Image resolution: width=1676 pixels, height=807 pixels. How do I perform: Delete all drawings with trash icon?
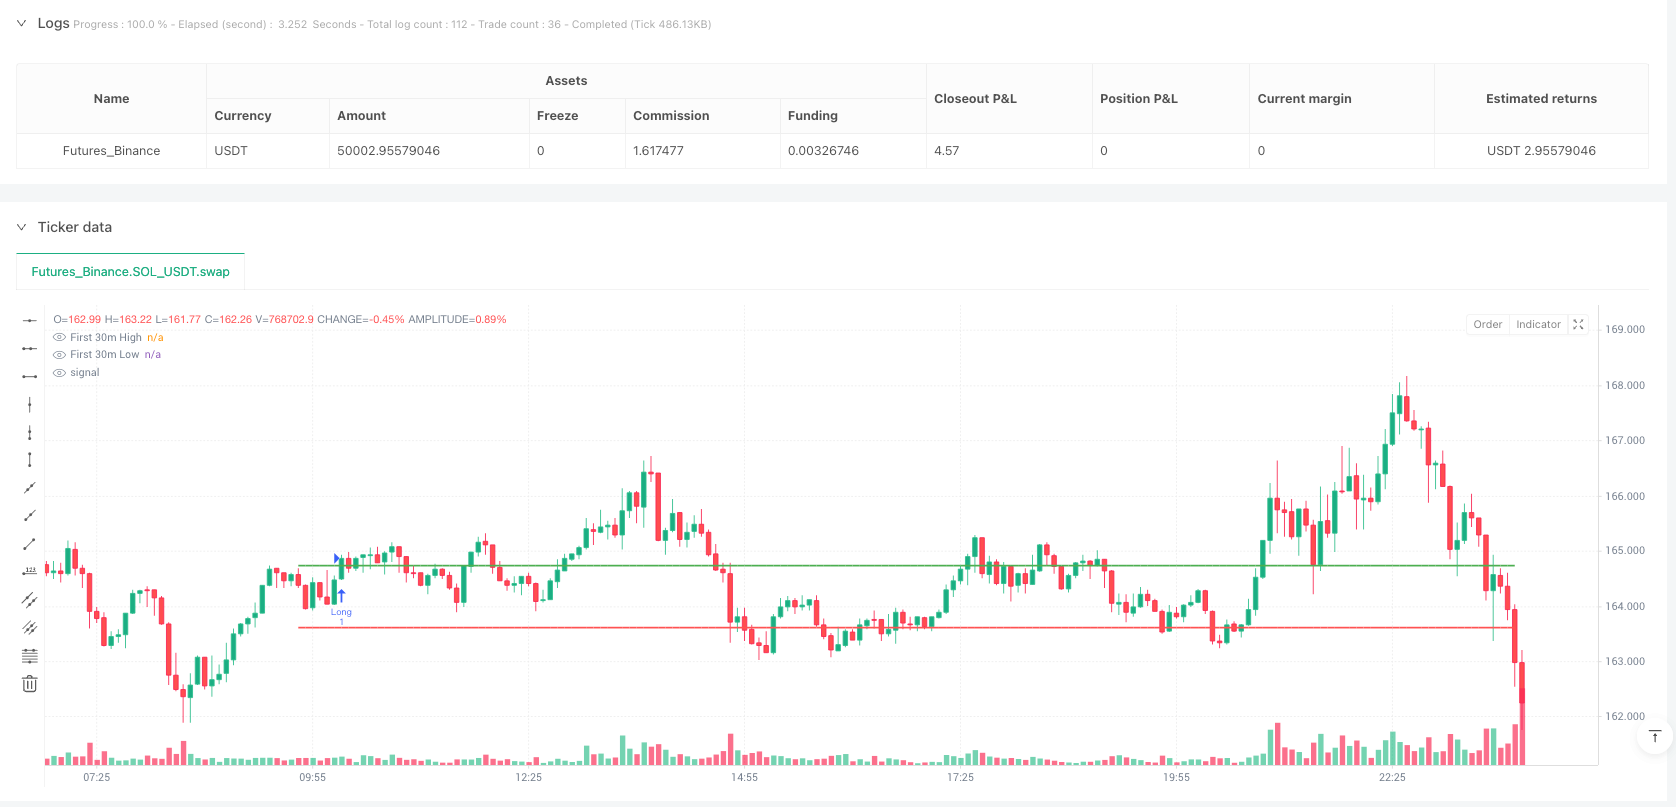(x=30, y=684)
